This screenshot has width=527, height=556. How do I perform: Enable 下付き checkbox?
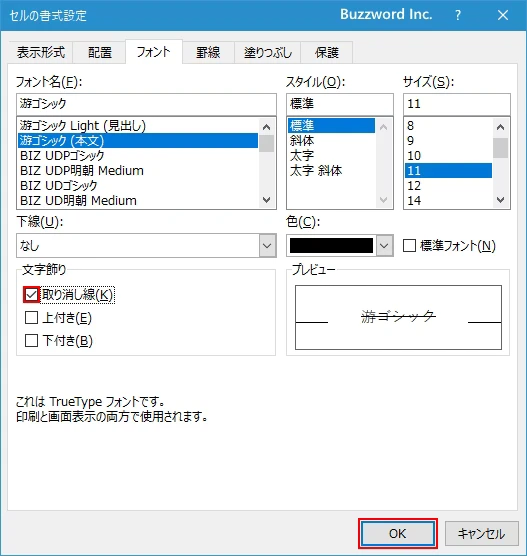[x=31, y=341]
